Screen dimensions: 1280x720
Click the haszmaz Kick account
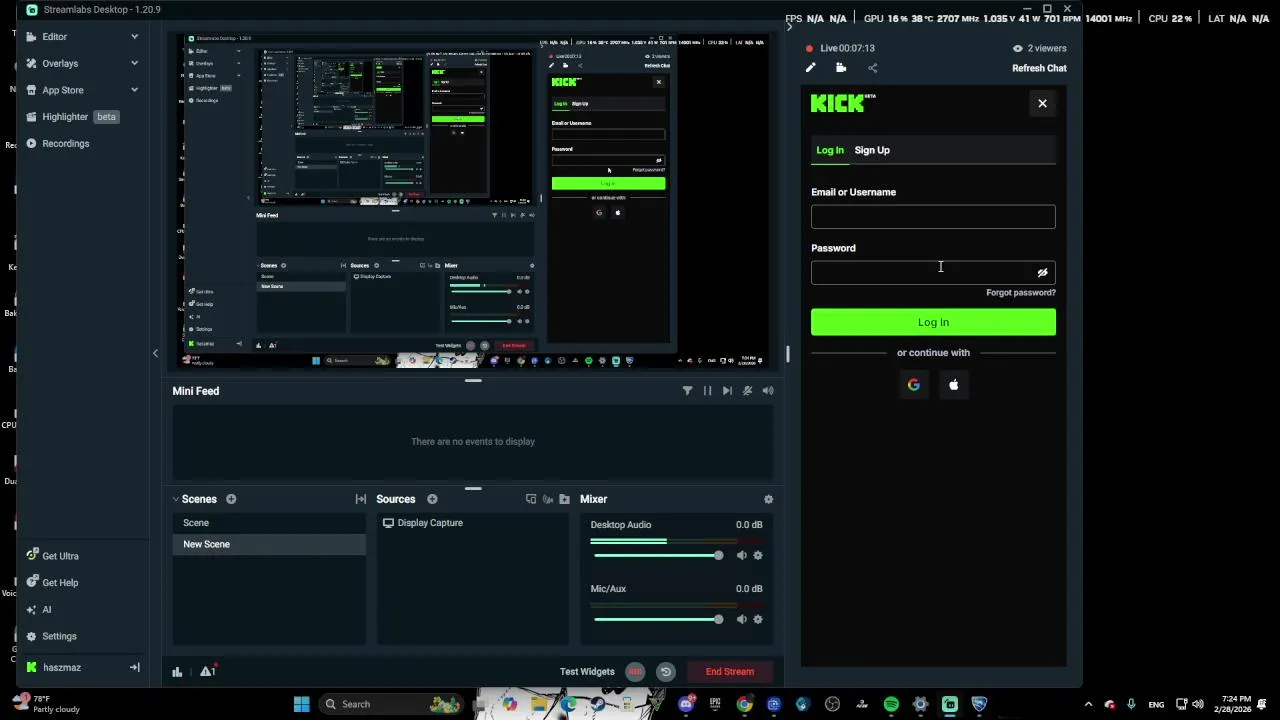pos(62,667)
